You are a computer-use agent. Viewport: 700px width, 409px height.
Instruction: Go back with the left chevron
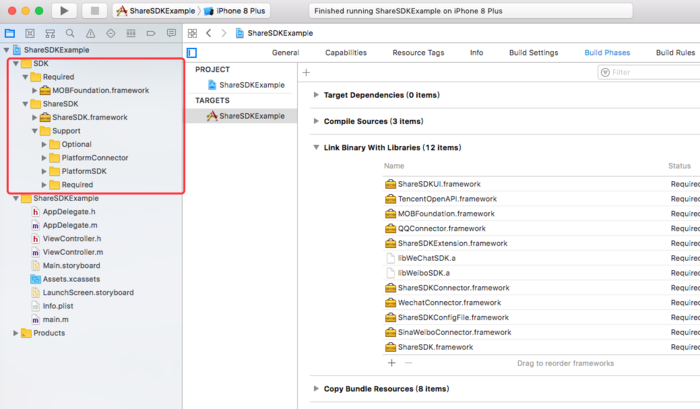click(x=208, y=33)
